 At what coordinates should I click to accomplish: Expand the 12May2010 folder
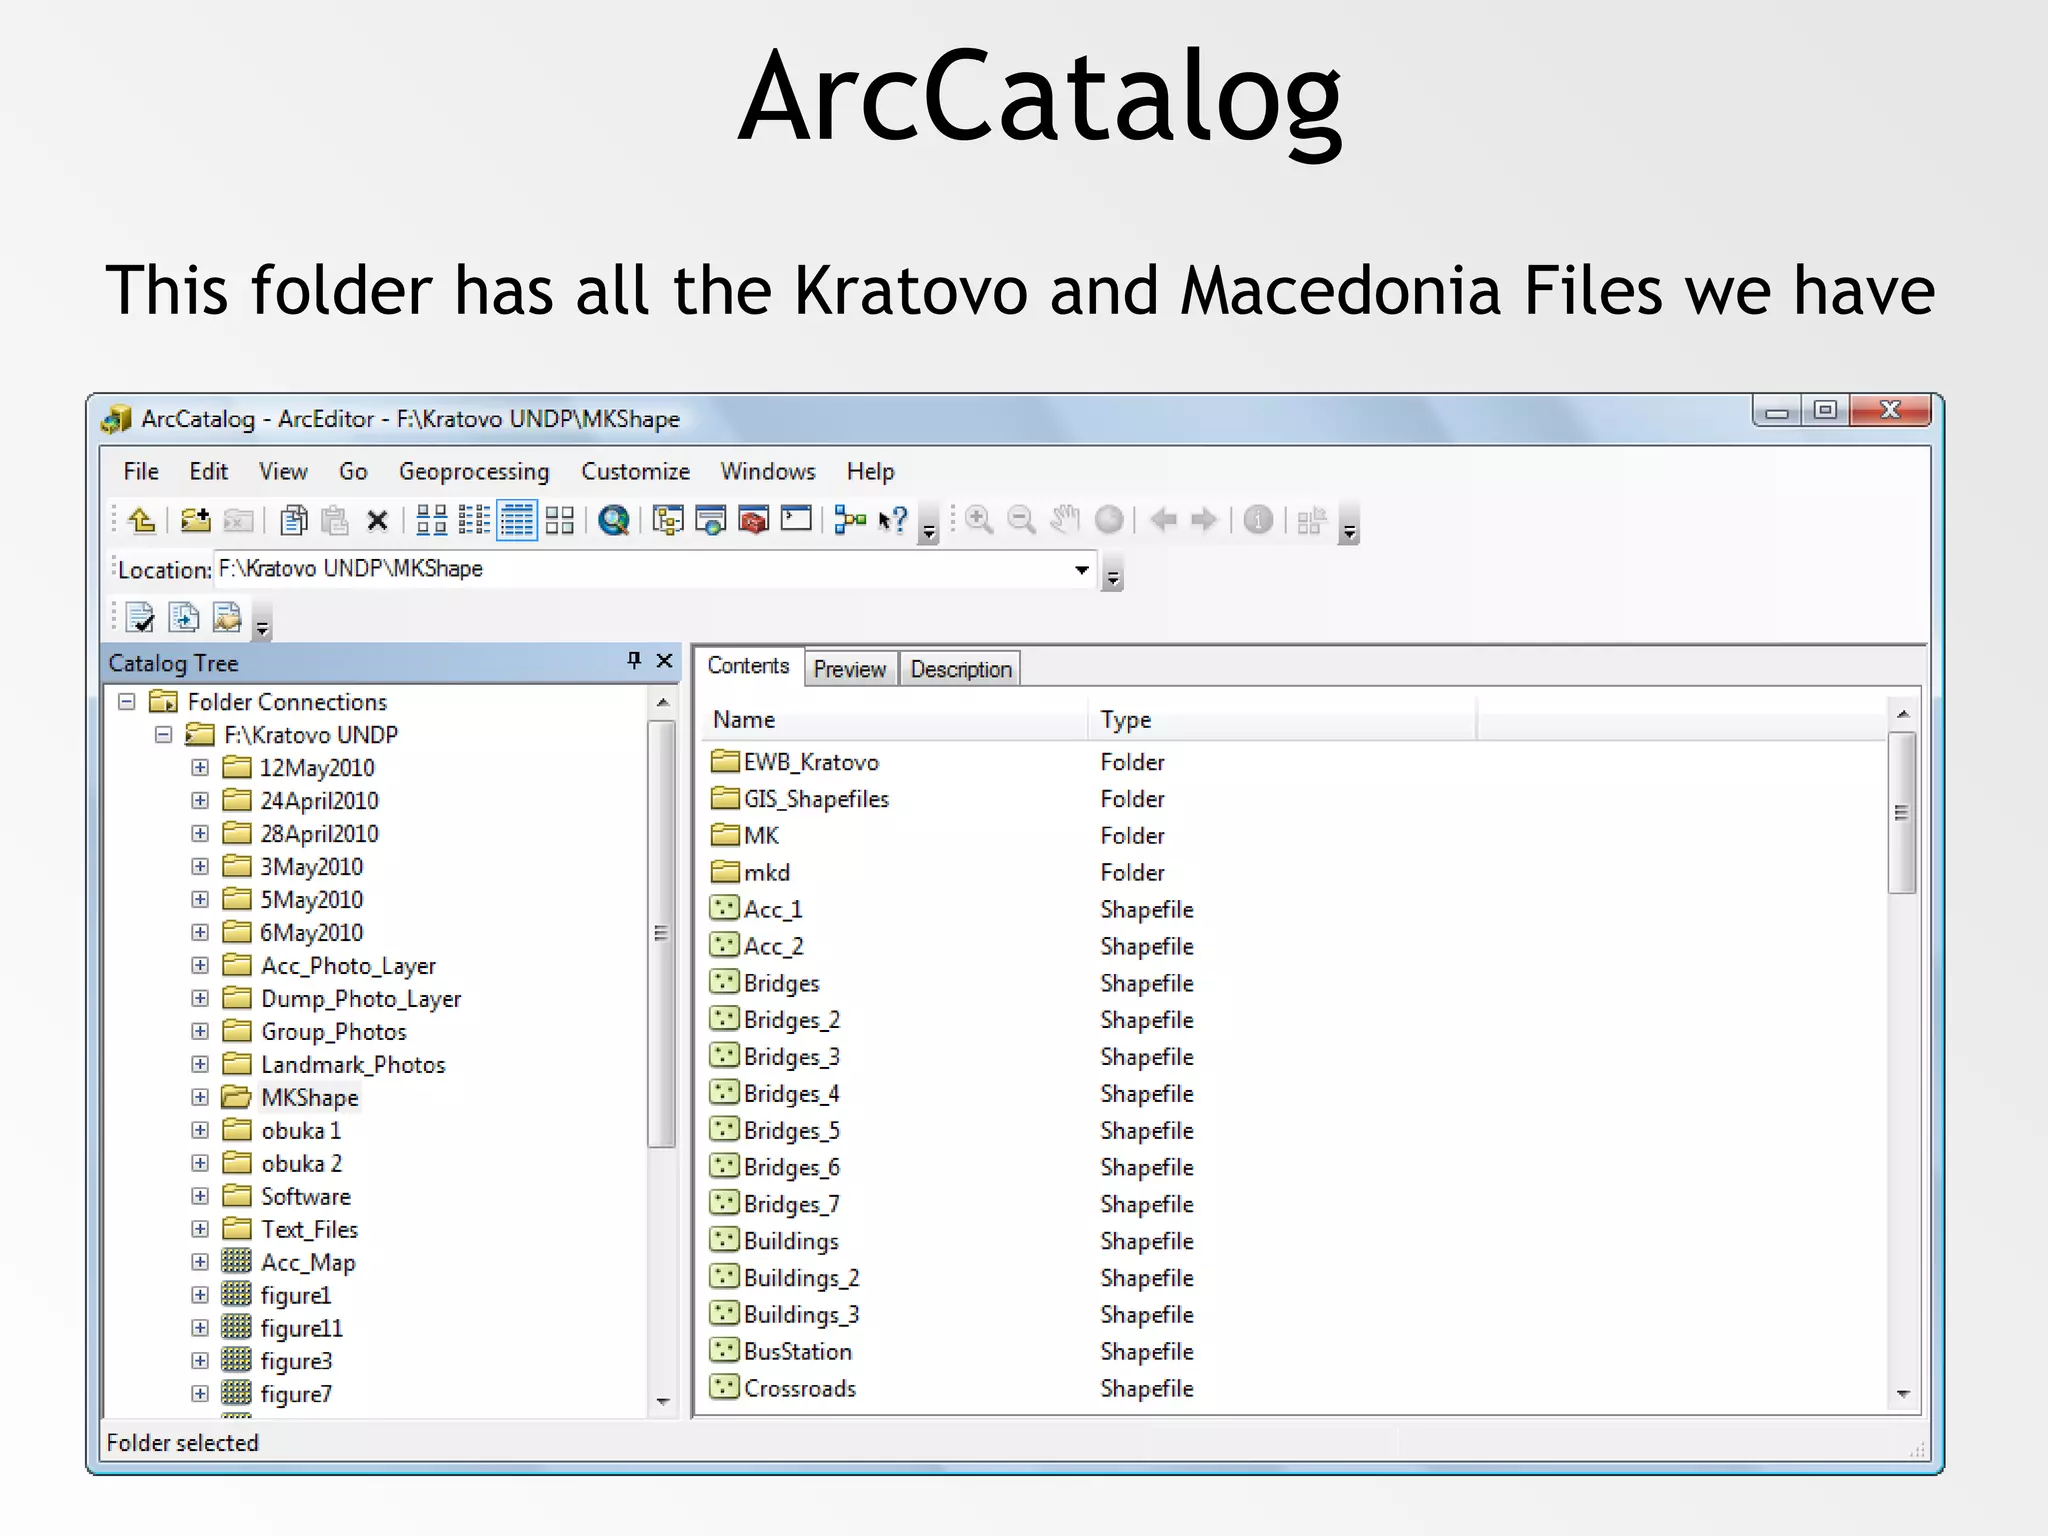coord(200,767)
